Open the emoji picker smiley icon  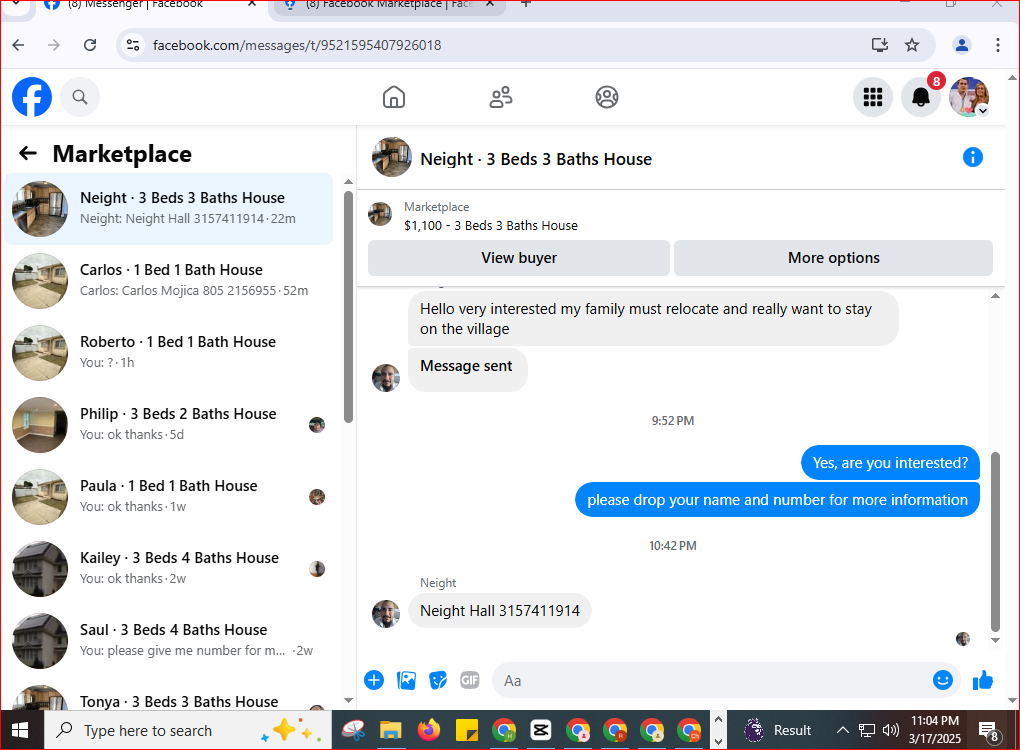(x=943, y=680)
